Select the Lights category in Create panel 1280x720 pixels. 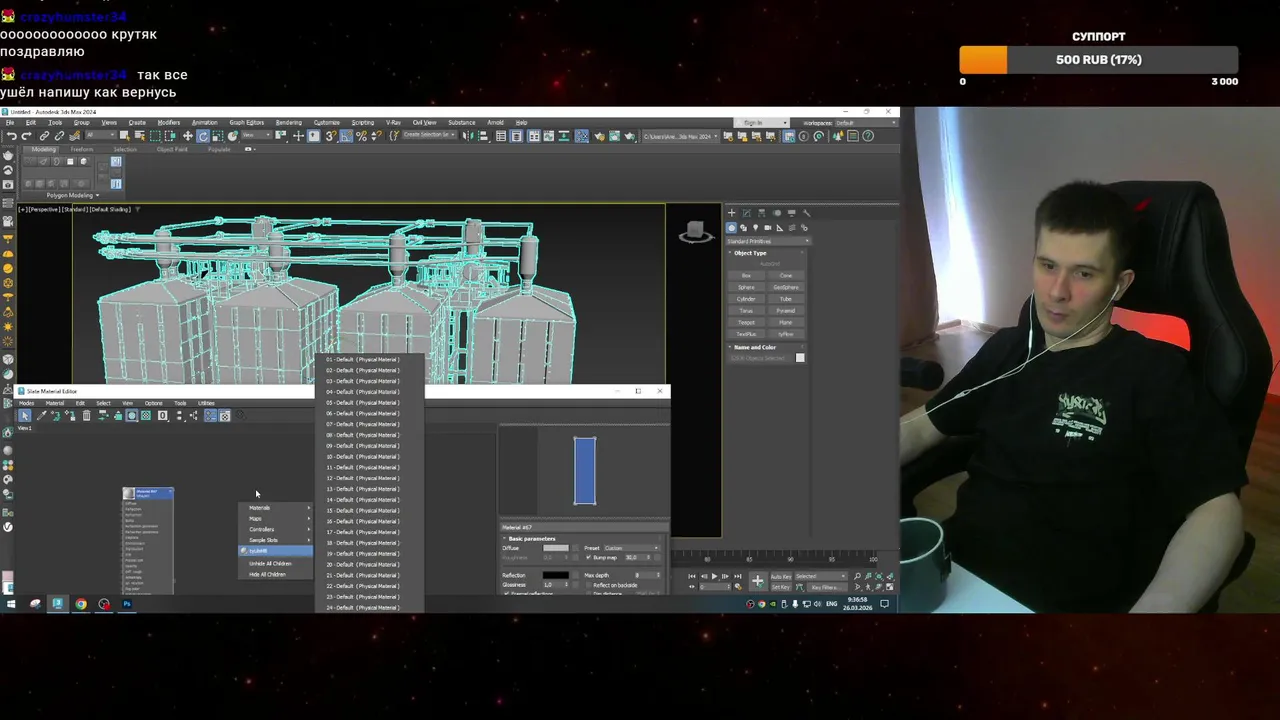click(x=755, y=228)
